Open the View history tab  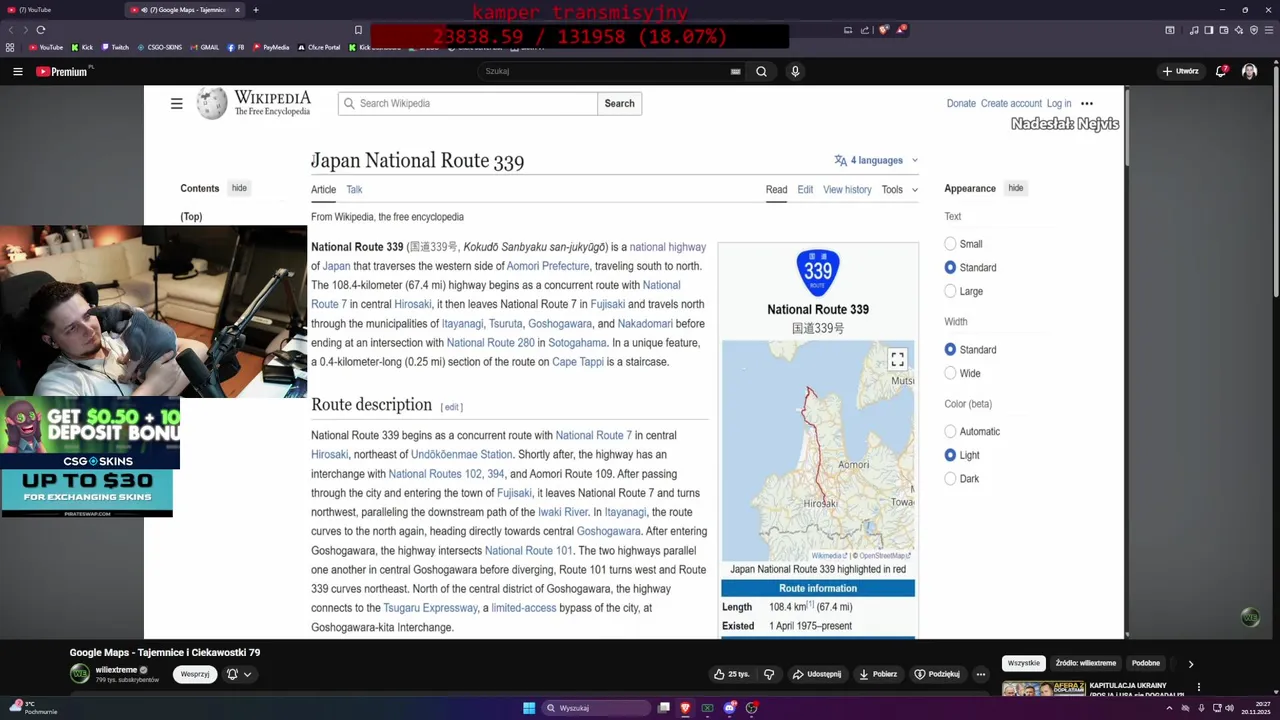[847, 189]
